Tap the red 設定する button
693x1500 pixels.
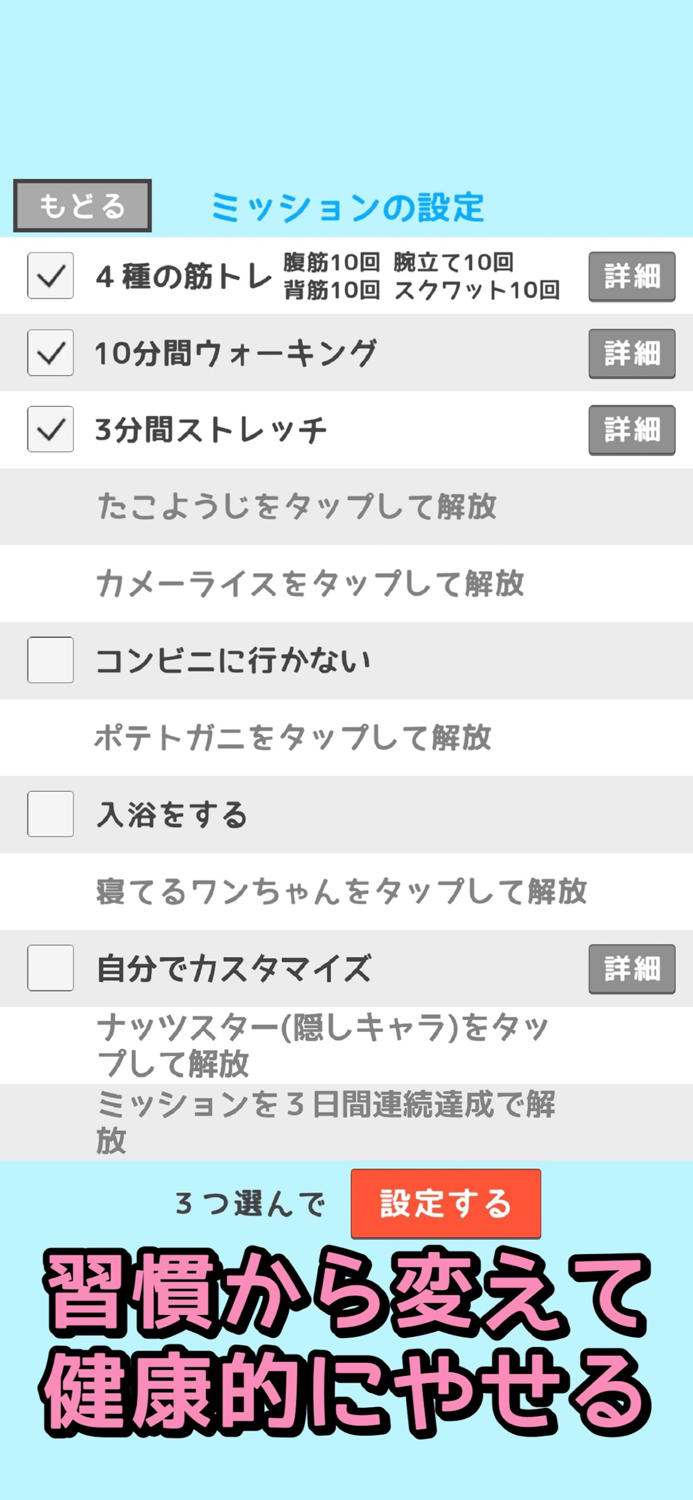pyautogui.click(x=446, y=1204)
